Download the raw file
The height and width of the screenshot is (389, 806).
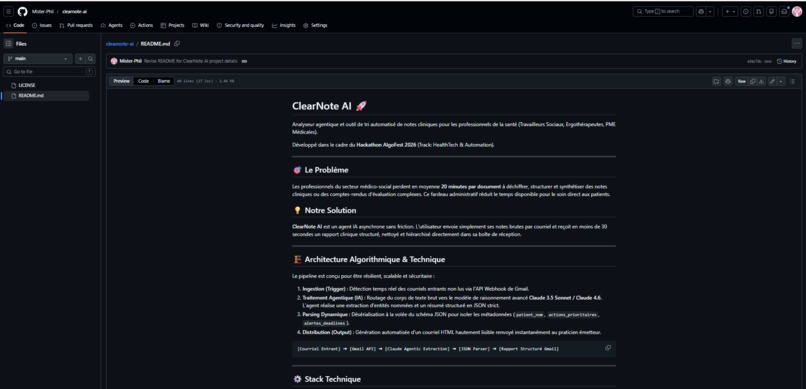click(x=761, y=81)
